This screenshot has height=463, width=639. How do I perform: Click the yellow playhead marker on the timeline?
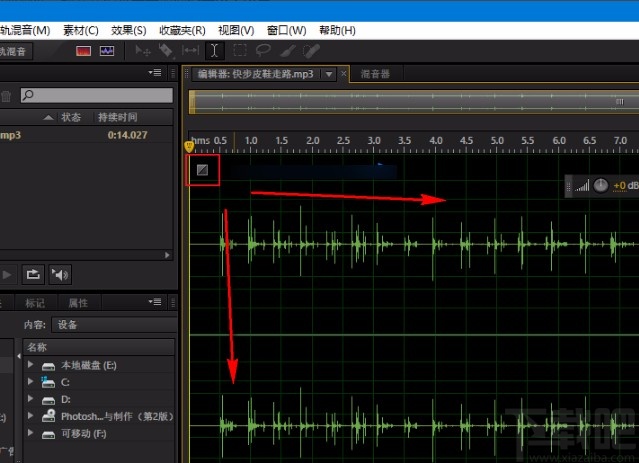coord(189,146)
